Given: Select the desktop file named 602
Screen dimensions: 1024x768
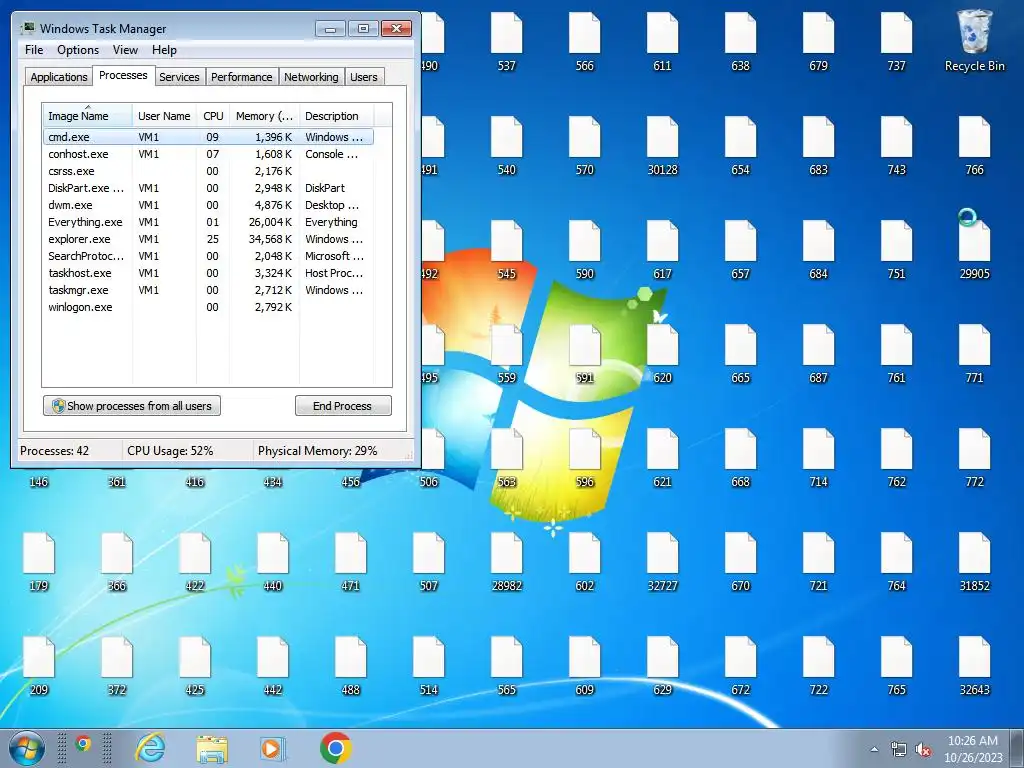Looking at the screenshot, I should click(584, 561).
